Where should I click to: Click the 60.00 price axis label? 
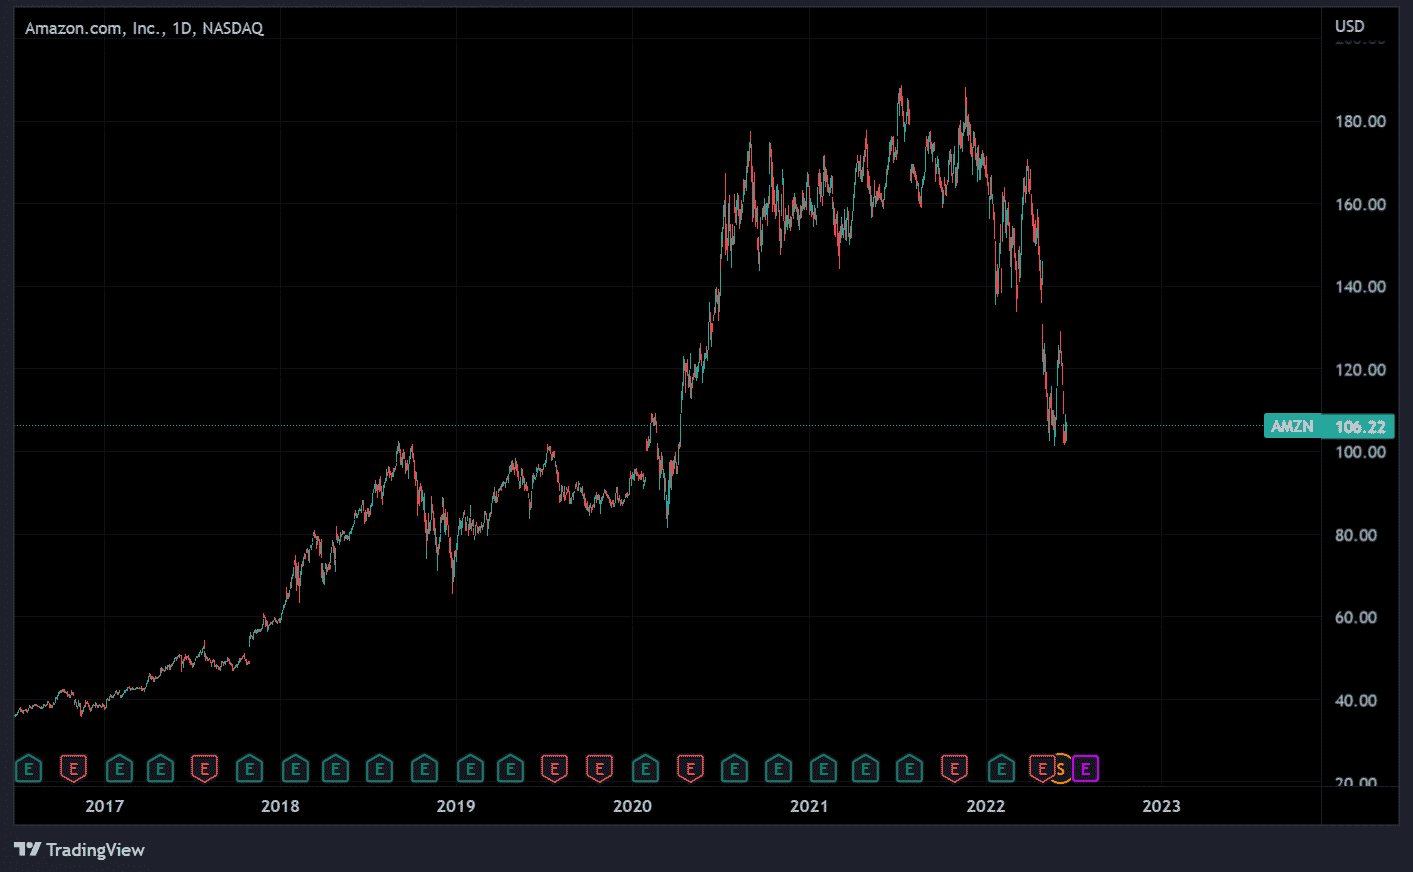[x=1356, y=617]
